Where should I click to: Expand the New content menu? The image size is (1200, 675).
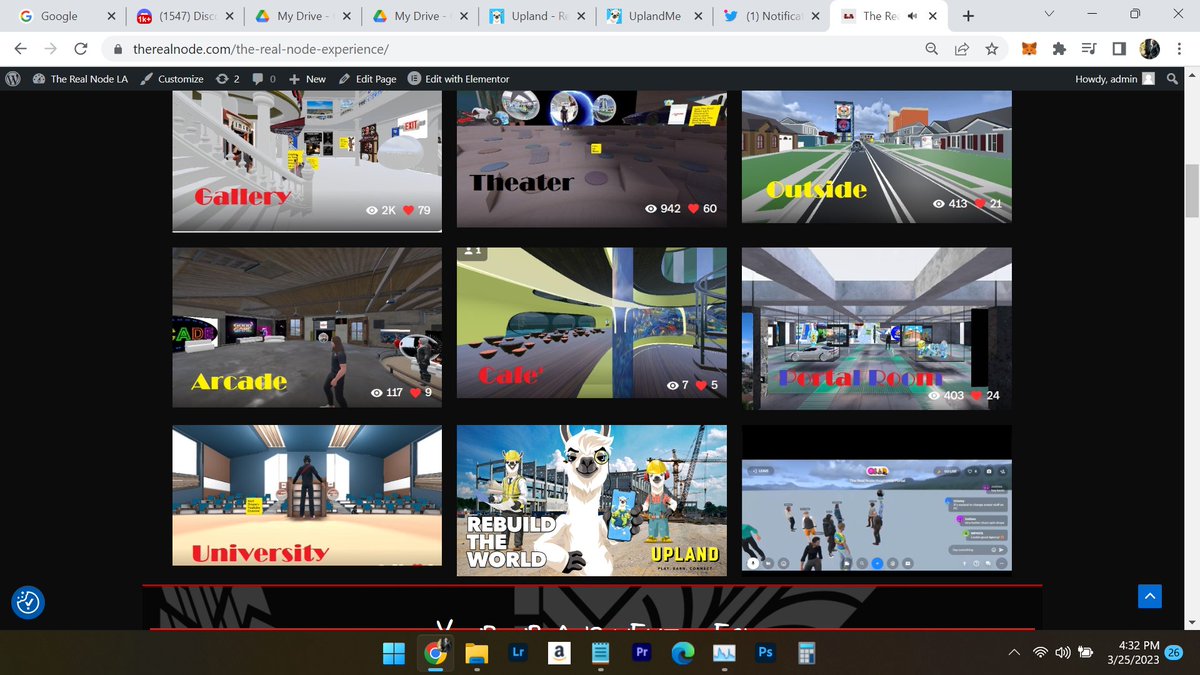[x=307, y=78]
